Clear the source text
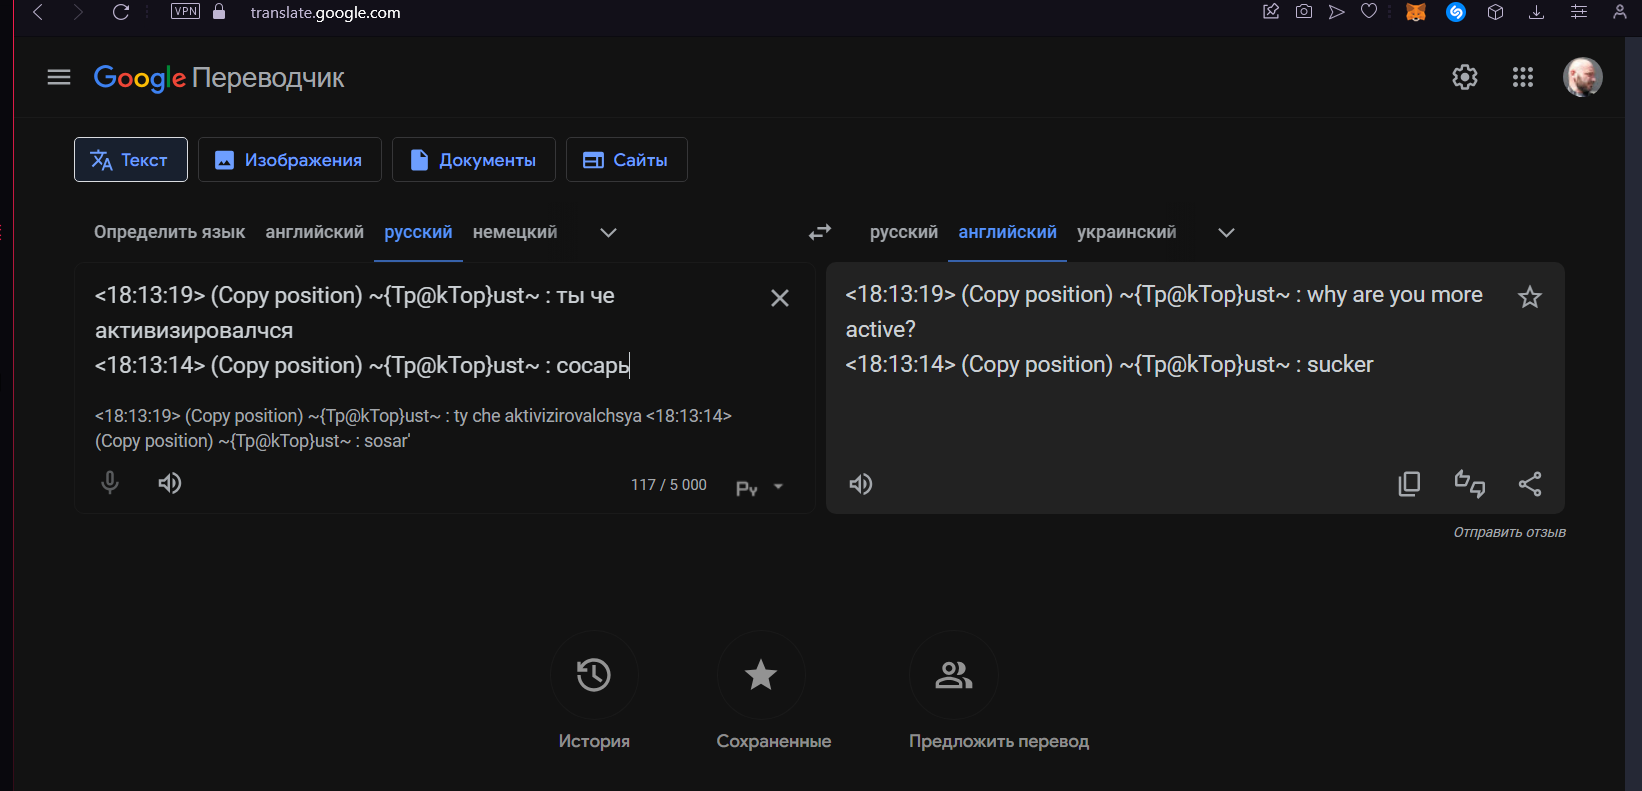 [x=780, y=298]
